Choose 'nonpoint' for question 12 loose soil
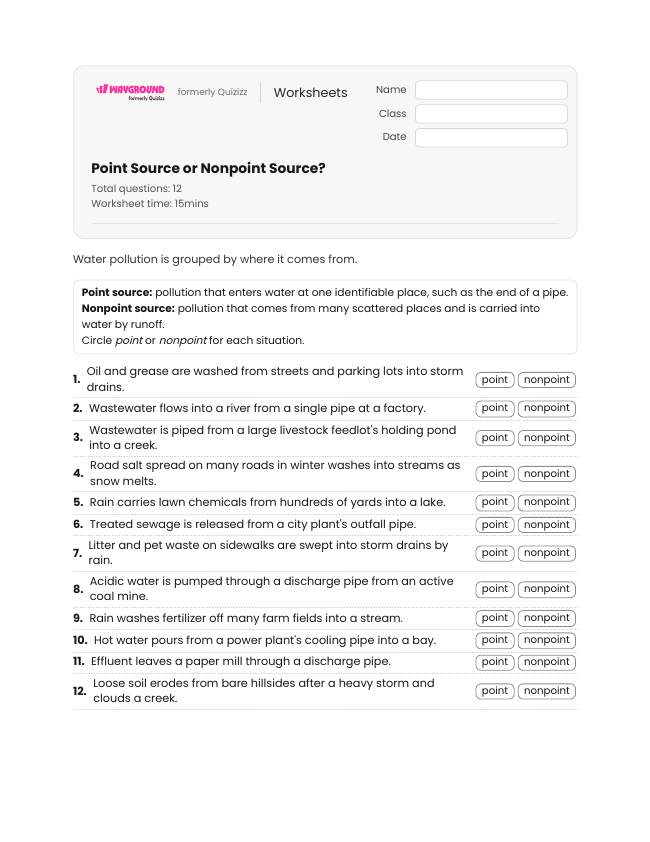Viewport: 650px width, 842px height. click(546, 691)
